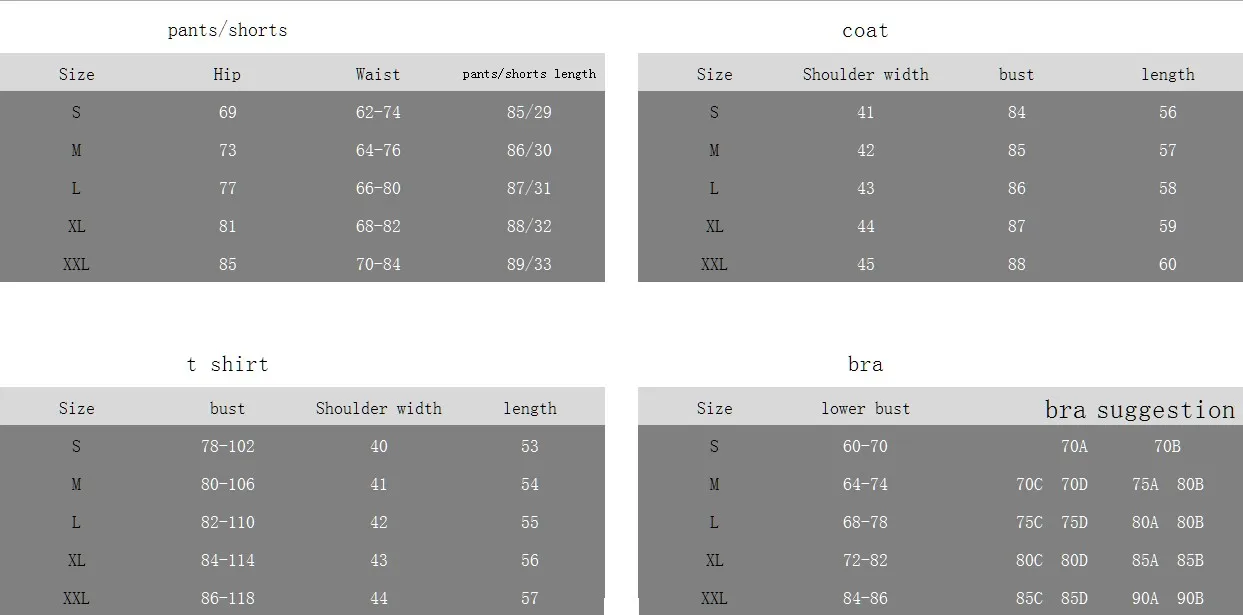Image resolution: width=1243 pixels, height=615 pixels.
Task: Select waist range 66-80 cell
Action: pyautogui.click(x=378, y=188)
